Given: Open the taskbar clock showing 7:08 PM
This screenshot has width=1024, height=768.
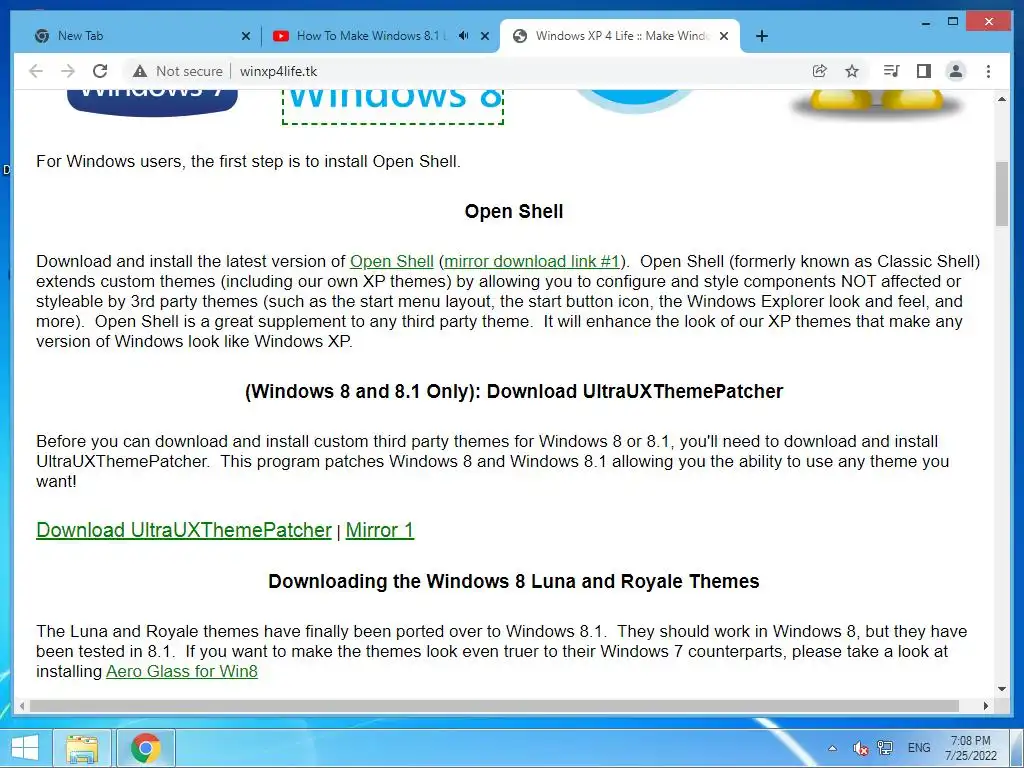Looking at the screenshot, I should pyautogui.click(x=970, y=748).
